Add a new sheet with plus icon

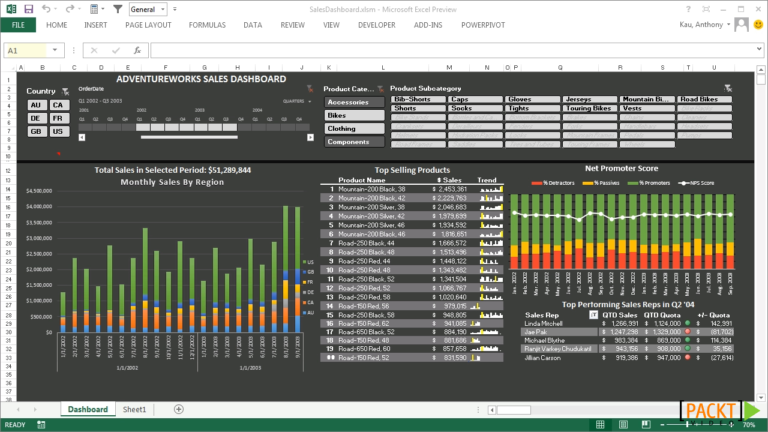(178, 409)
